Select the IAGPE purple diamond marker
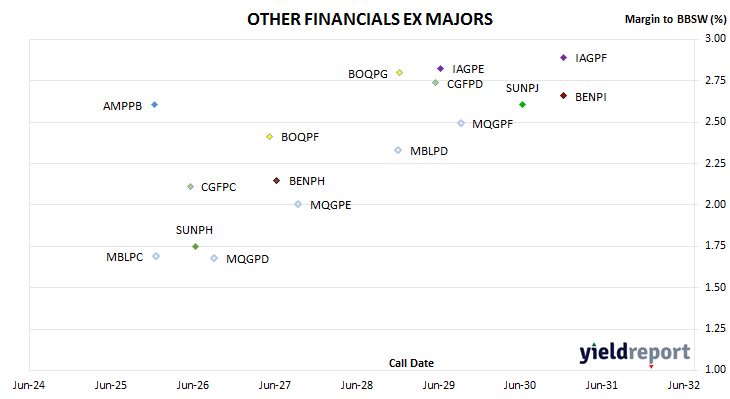The image size is (730, 399). pos(440,69)
